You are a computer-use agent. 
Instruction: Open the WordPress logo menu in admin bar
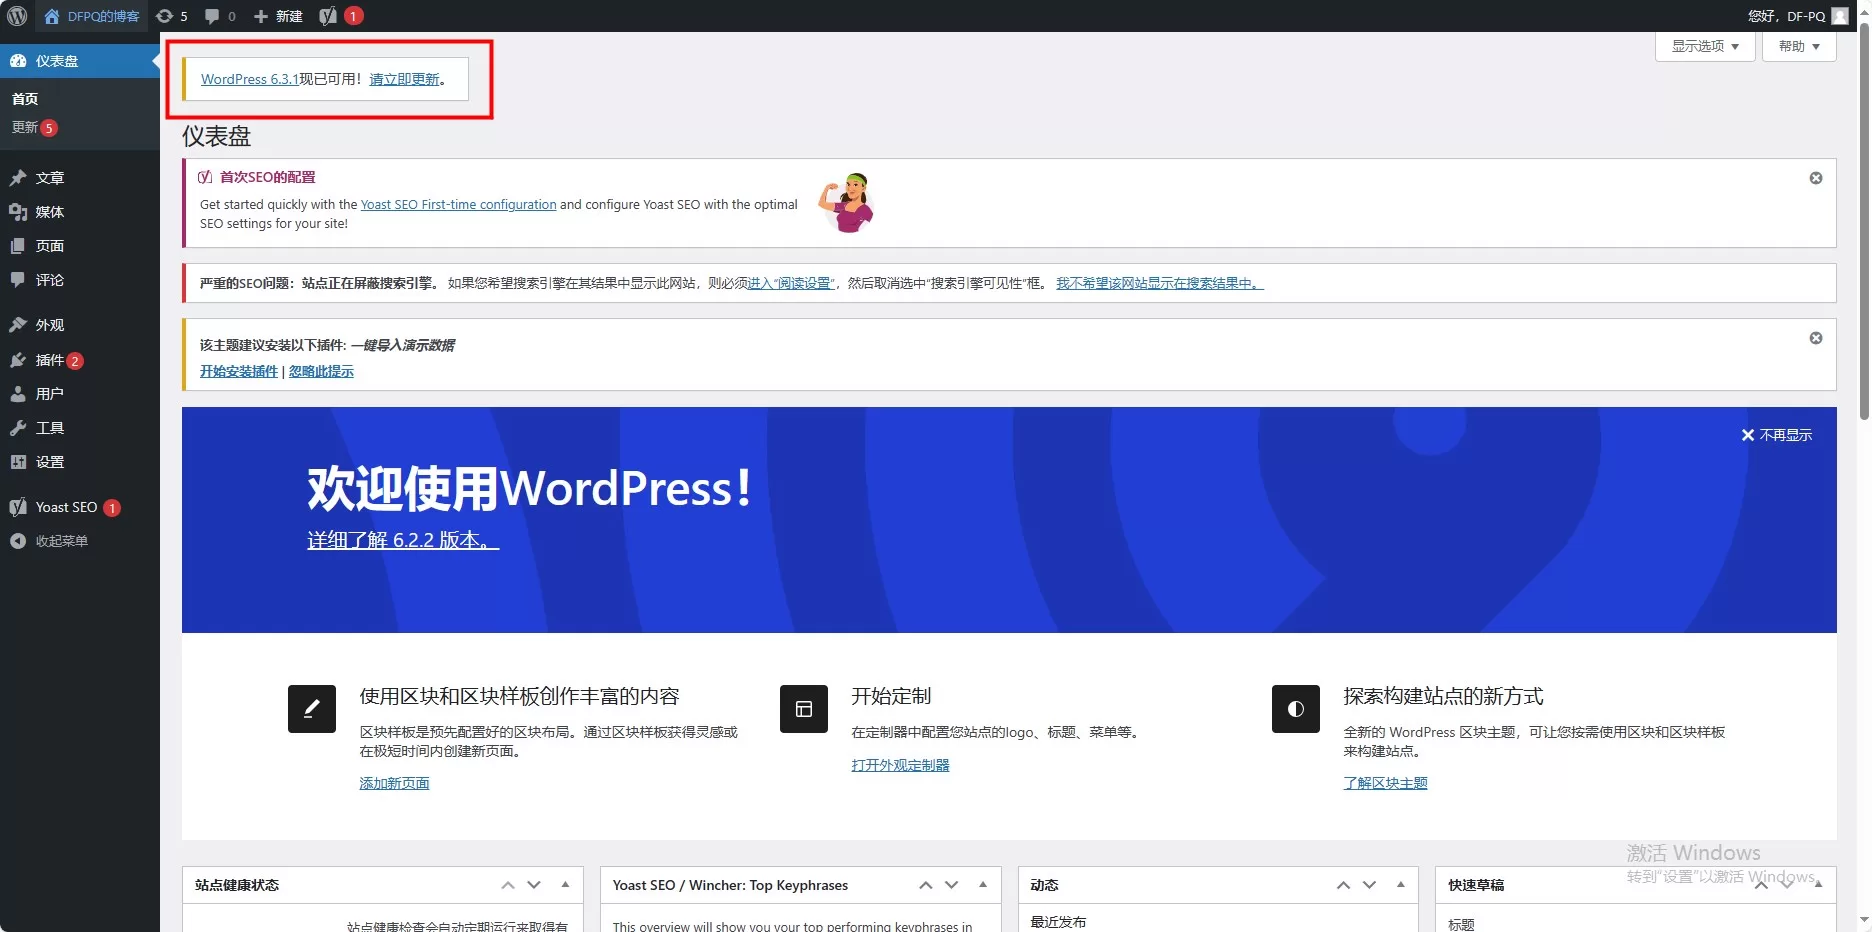pyautogui.click(x=17, y=16)
